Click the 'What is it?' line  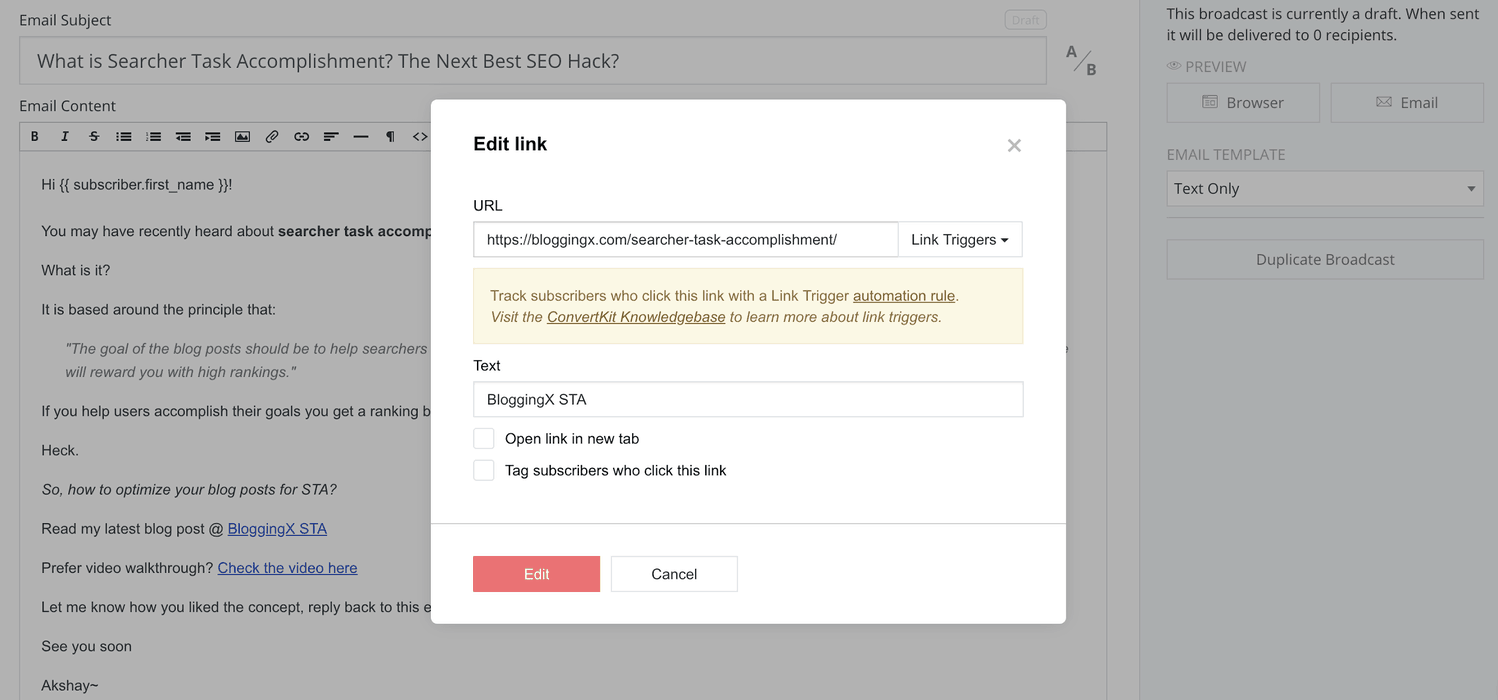click(76, 270)
